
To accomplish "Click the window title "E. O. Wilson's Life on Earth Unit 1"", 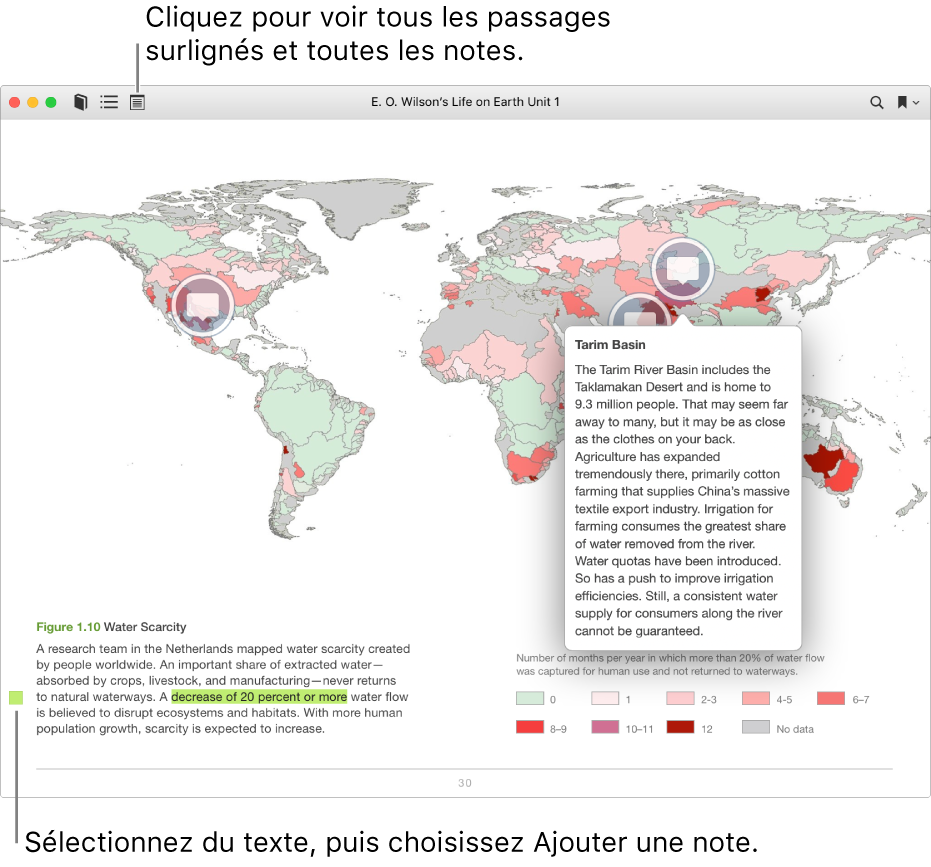I will pos(466,102).
